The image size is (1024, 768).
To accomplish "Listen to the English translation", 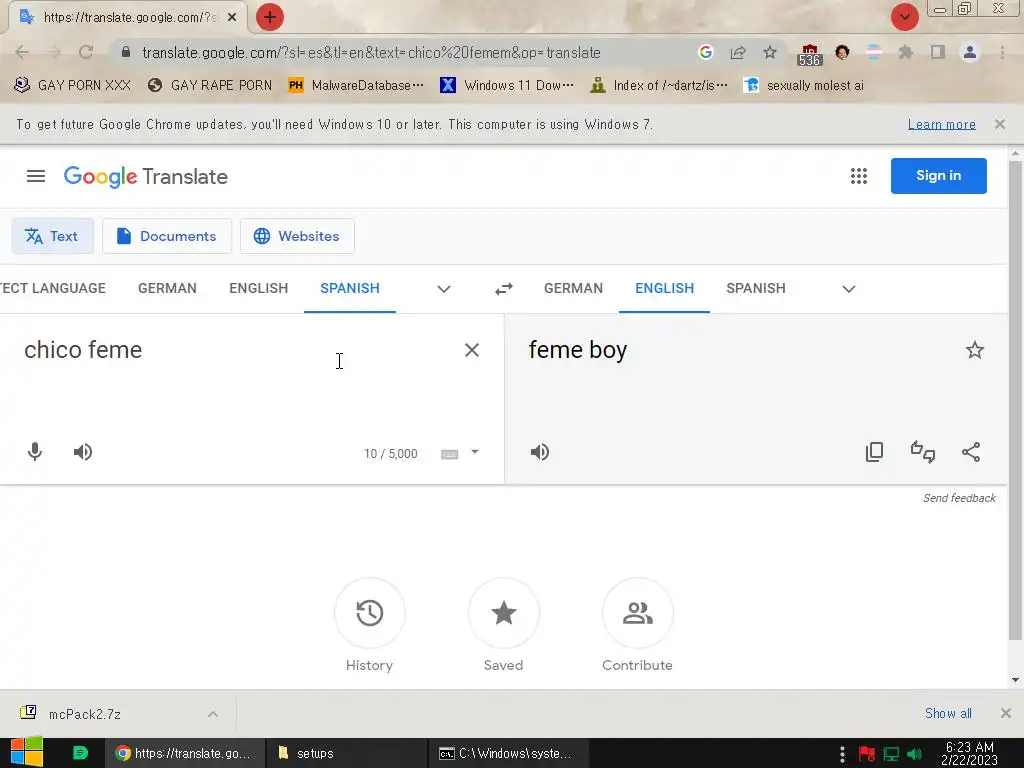I will (x=540, y=452).
